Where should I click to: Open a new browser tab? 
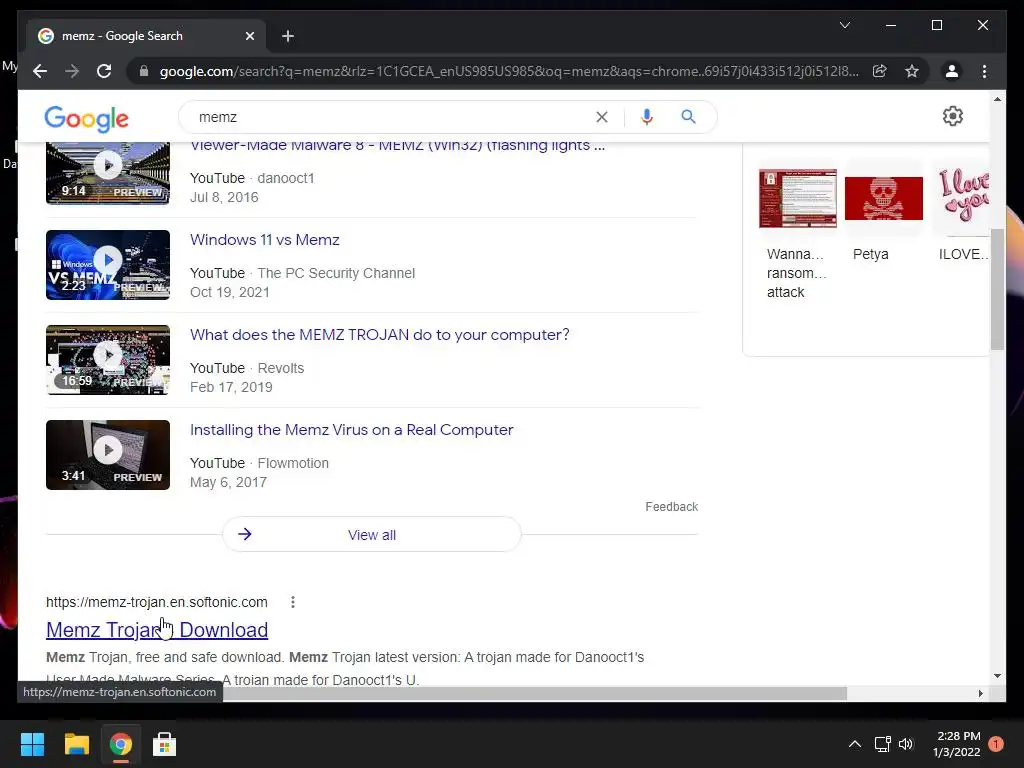pyautogui.click(x=288, y=36)
